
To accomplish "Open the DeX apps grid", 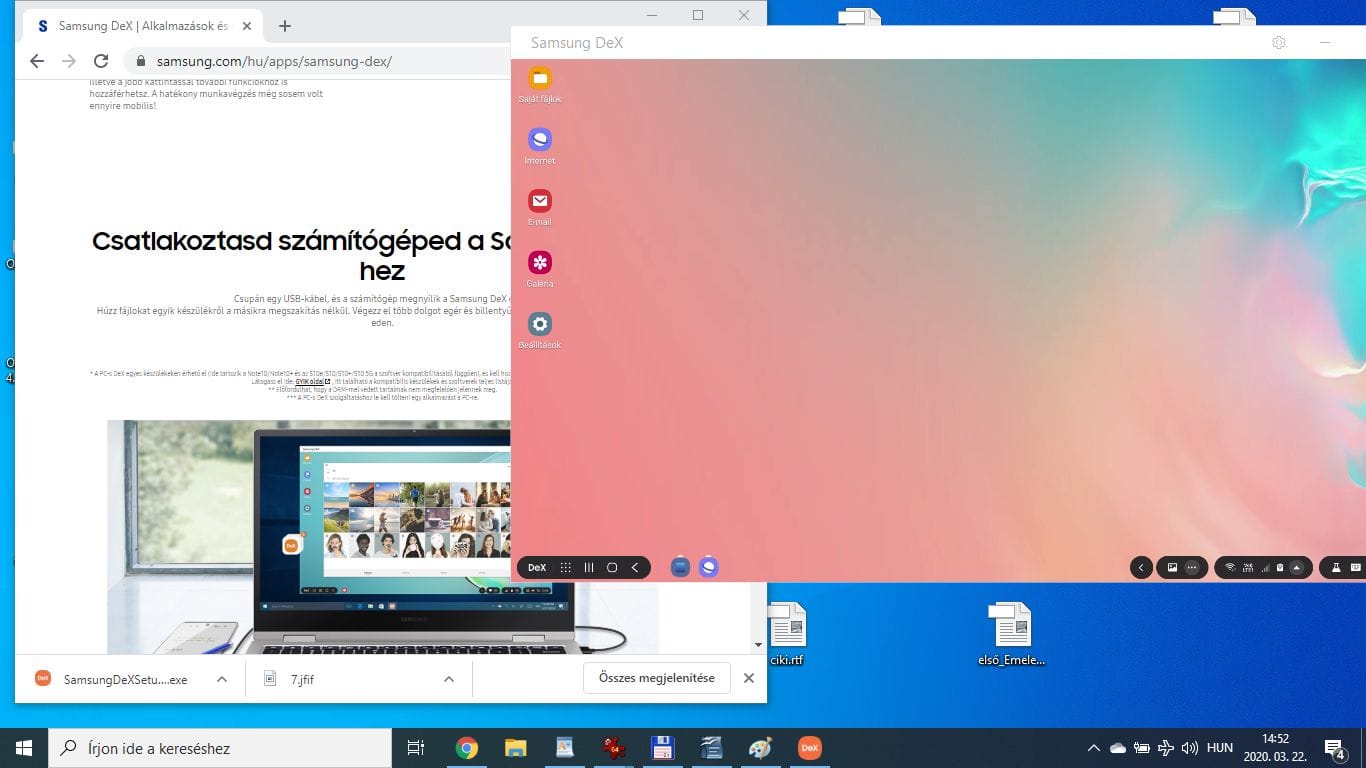I will pos(566,567).
